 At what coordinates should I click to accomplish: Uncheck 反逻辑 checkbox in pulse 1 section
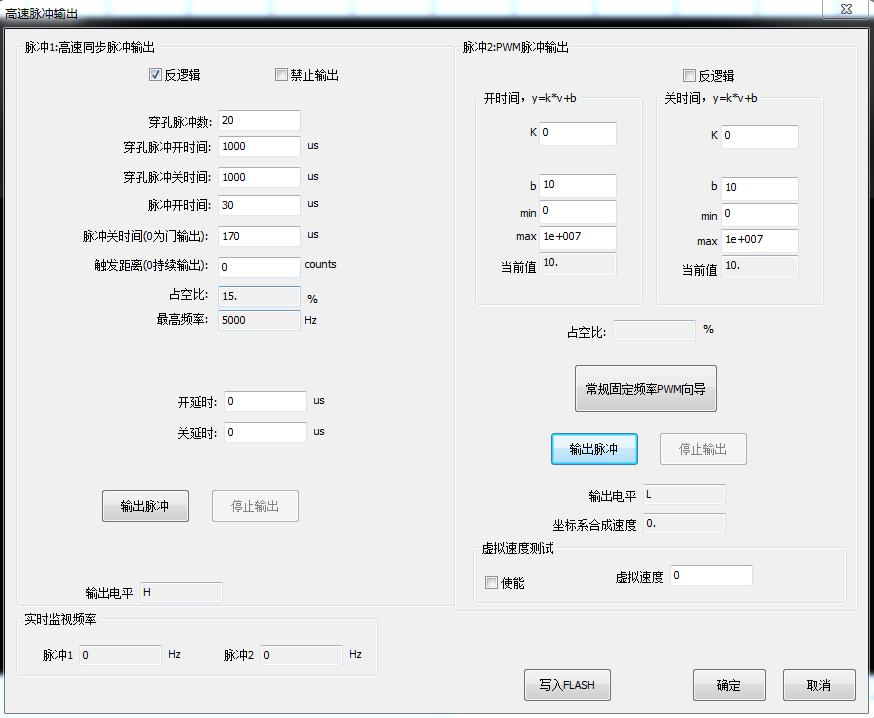pos(156,75)
